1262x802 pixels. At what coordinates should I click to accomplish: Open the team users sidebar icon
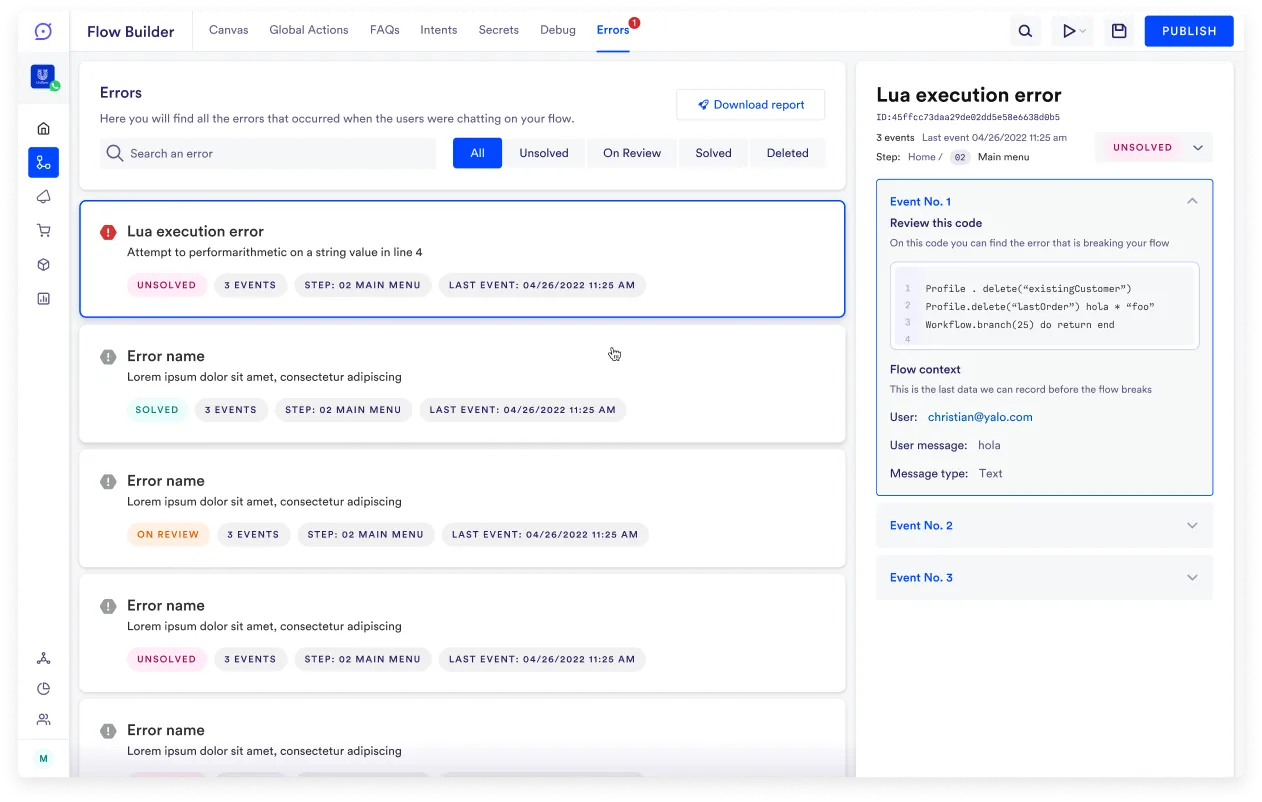click(x=43, y=719)
